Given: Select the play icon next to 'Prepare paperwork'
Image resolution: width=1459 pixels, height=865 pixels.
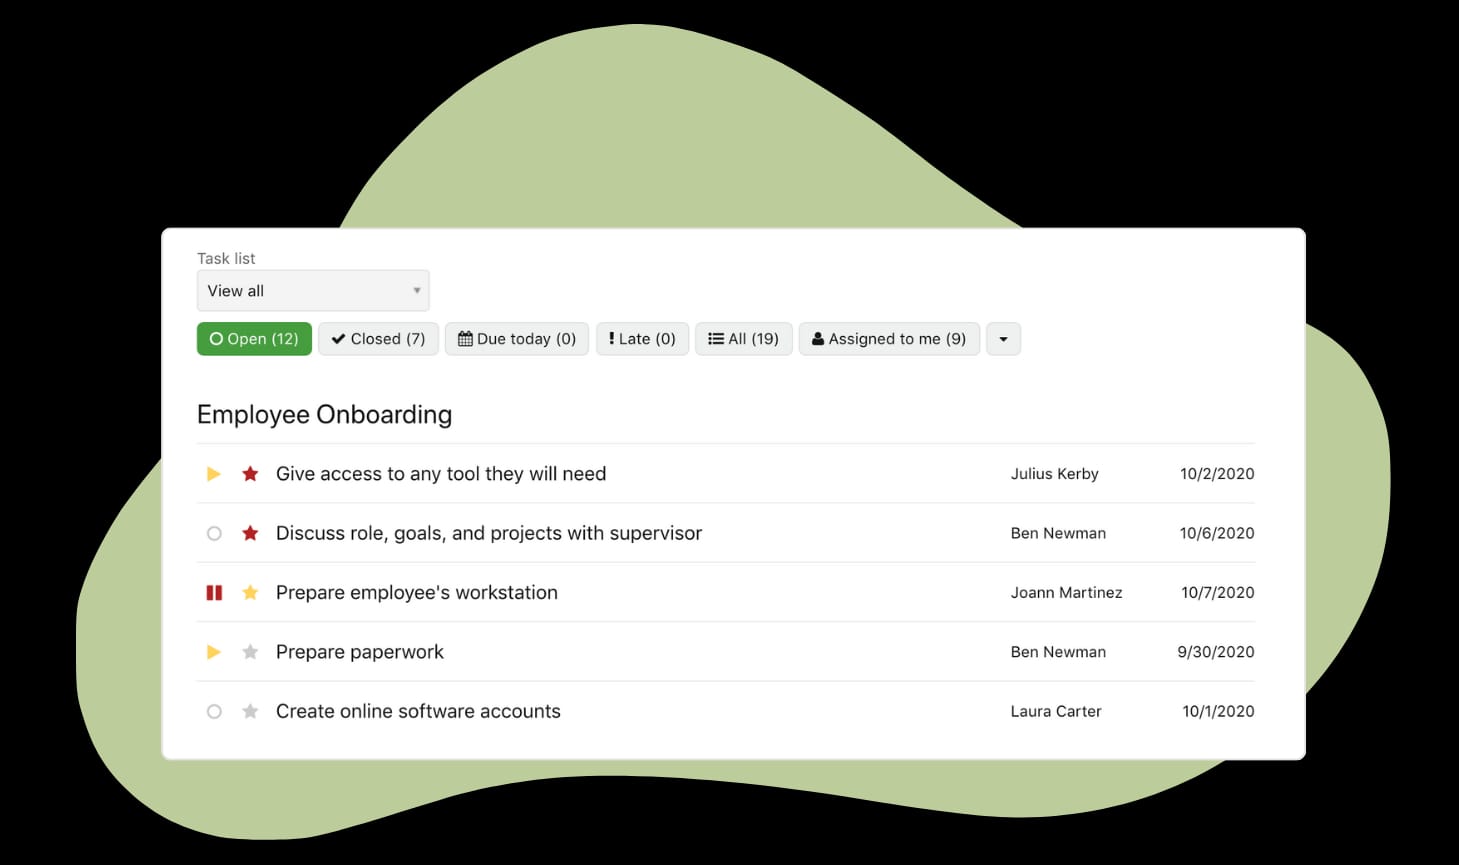Looking at the screenshot, I should tap(213, 651).
